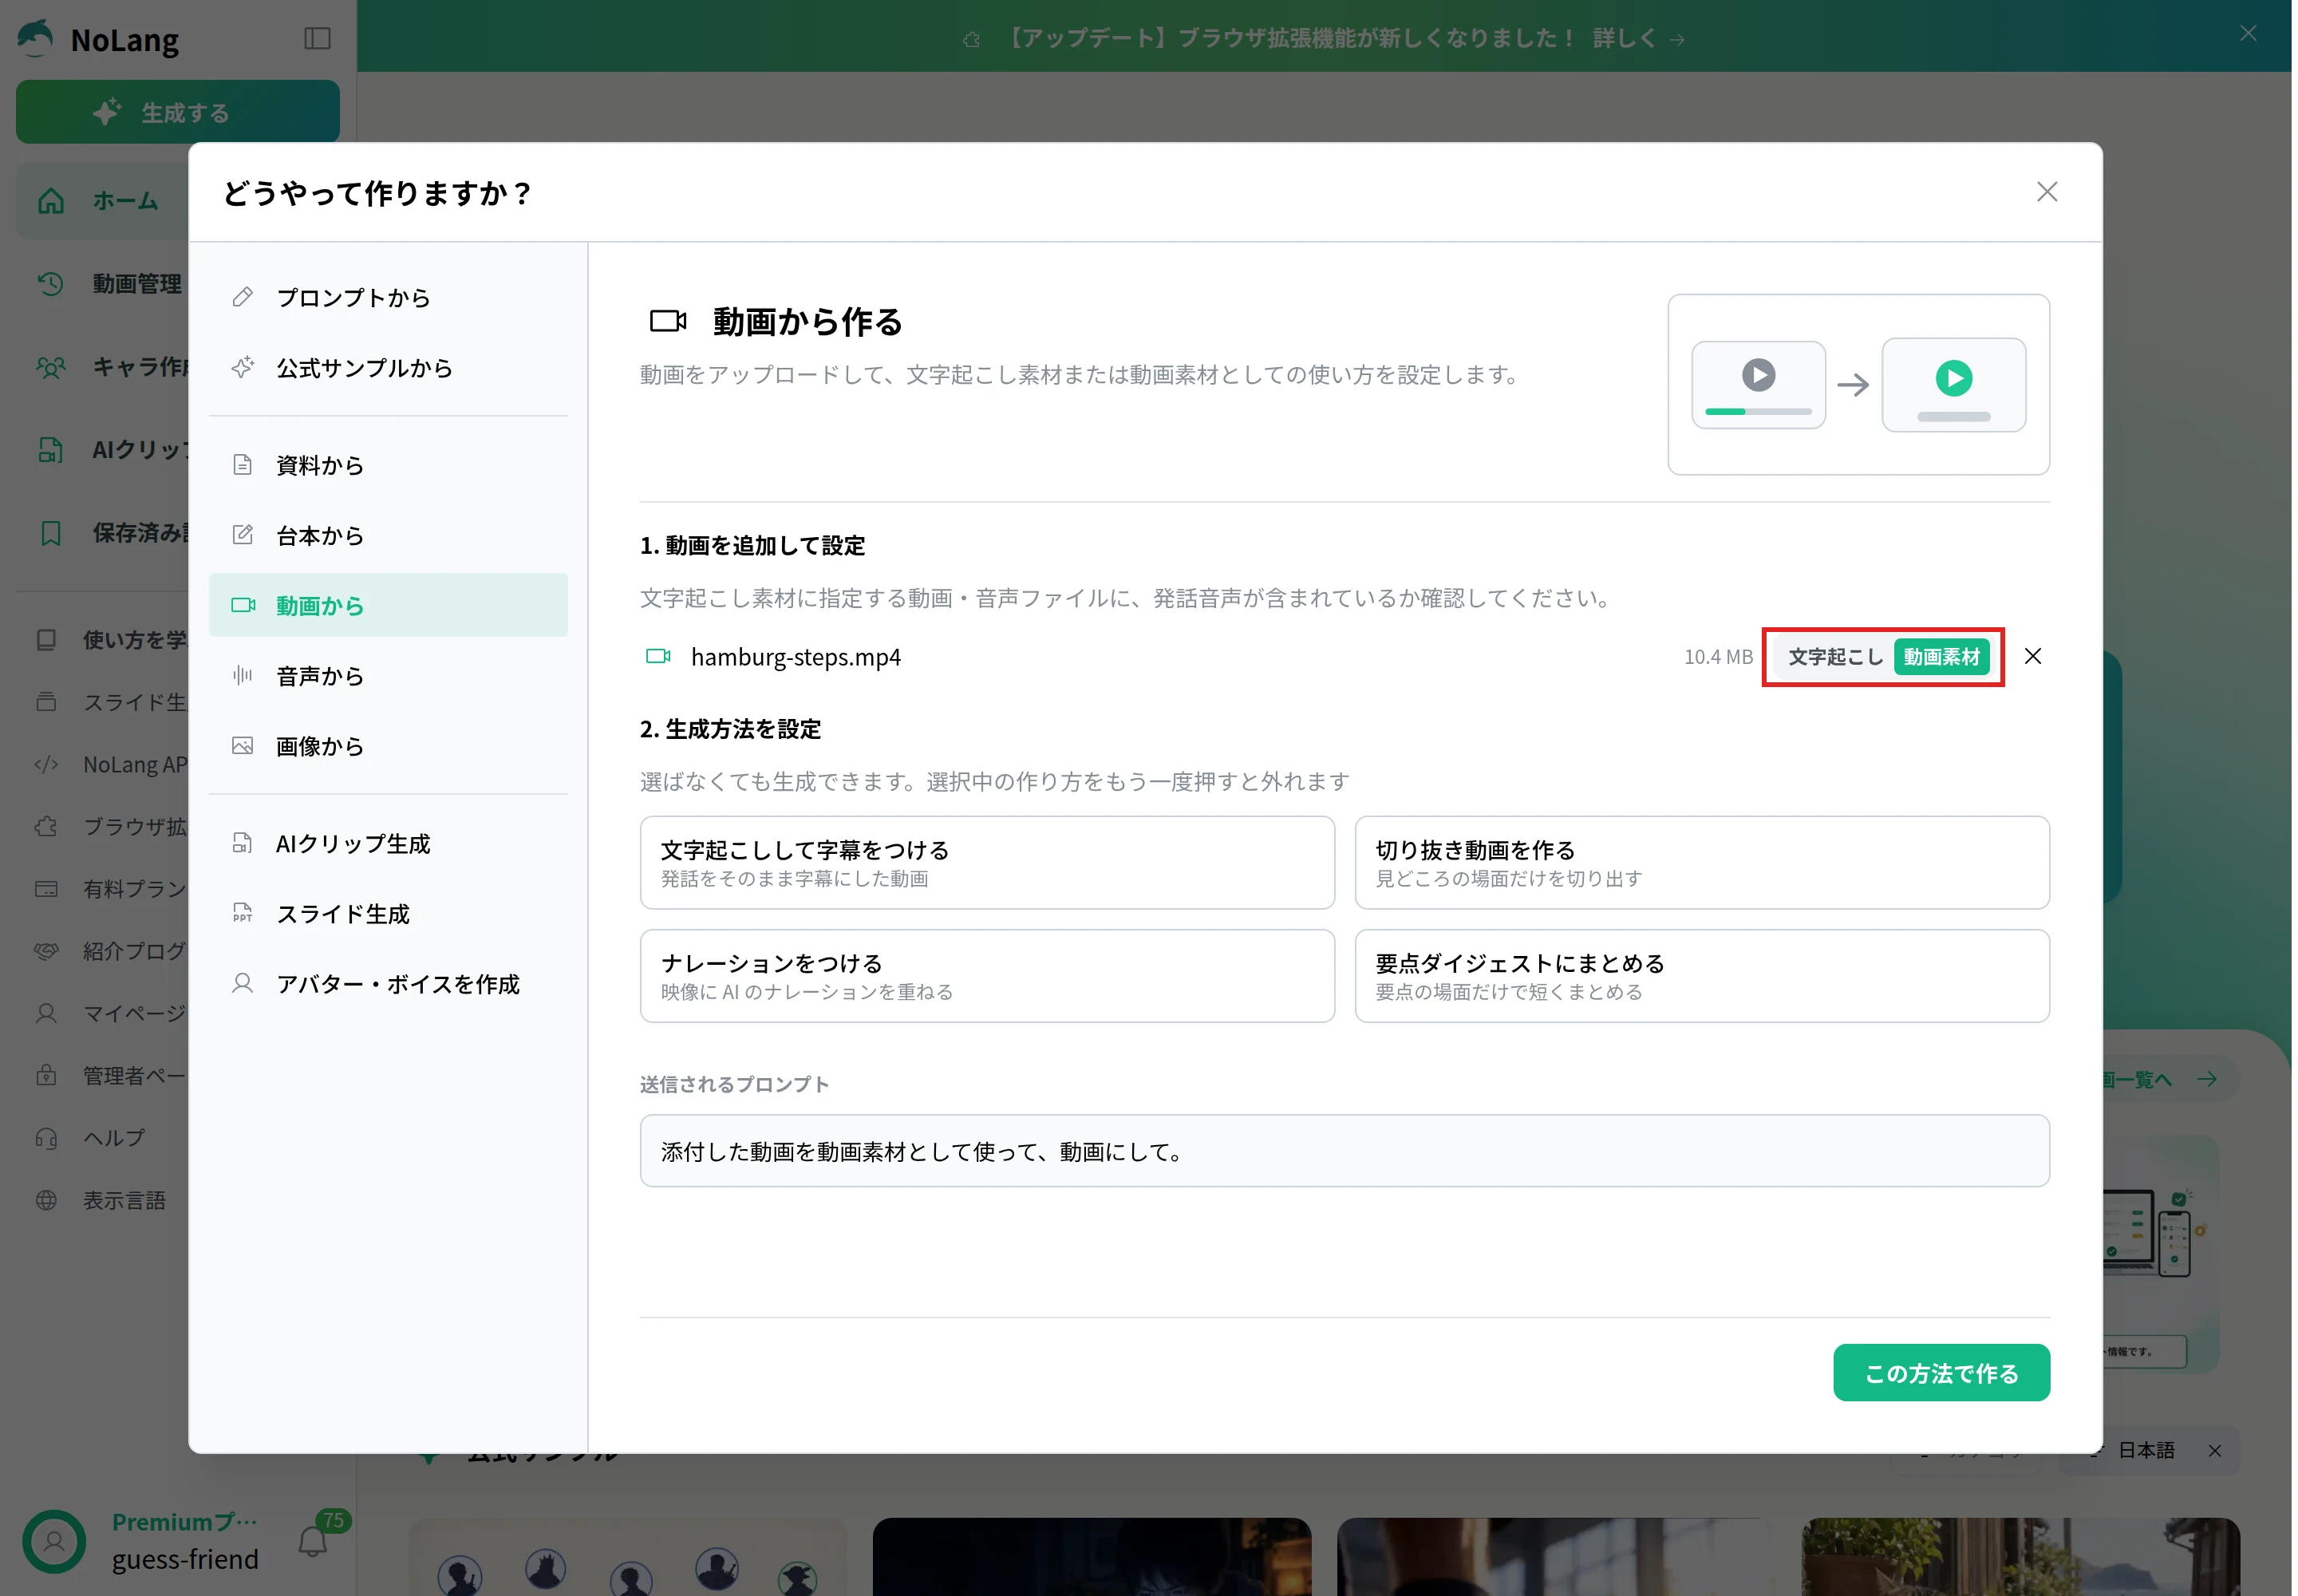Open アバター・ボイスを作成 in dialog sidebar
The image size is (2298, 1596).
tap(388, 983)
